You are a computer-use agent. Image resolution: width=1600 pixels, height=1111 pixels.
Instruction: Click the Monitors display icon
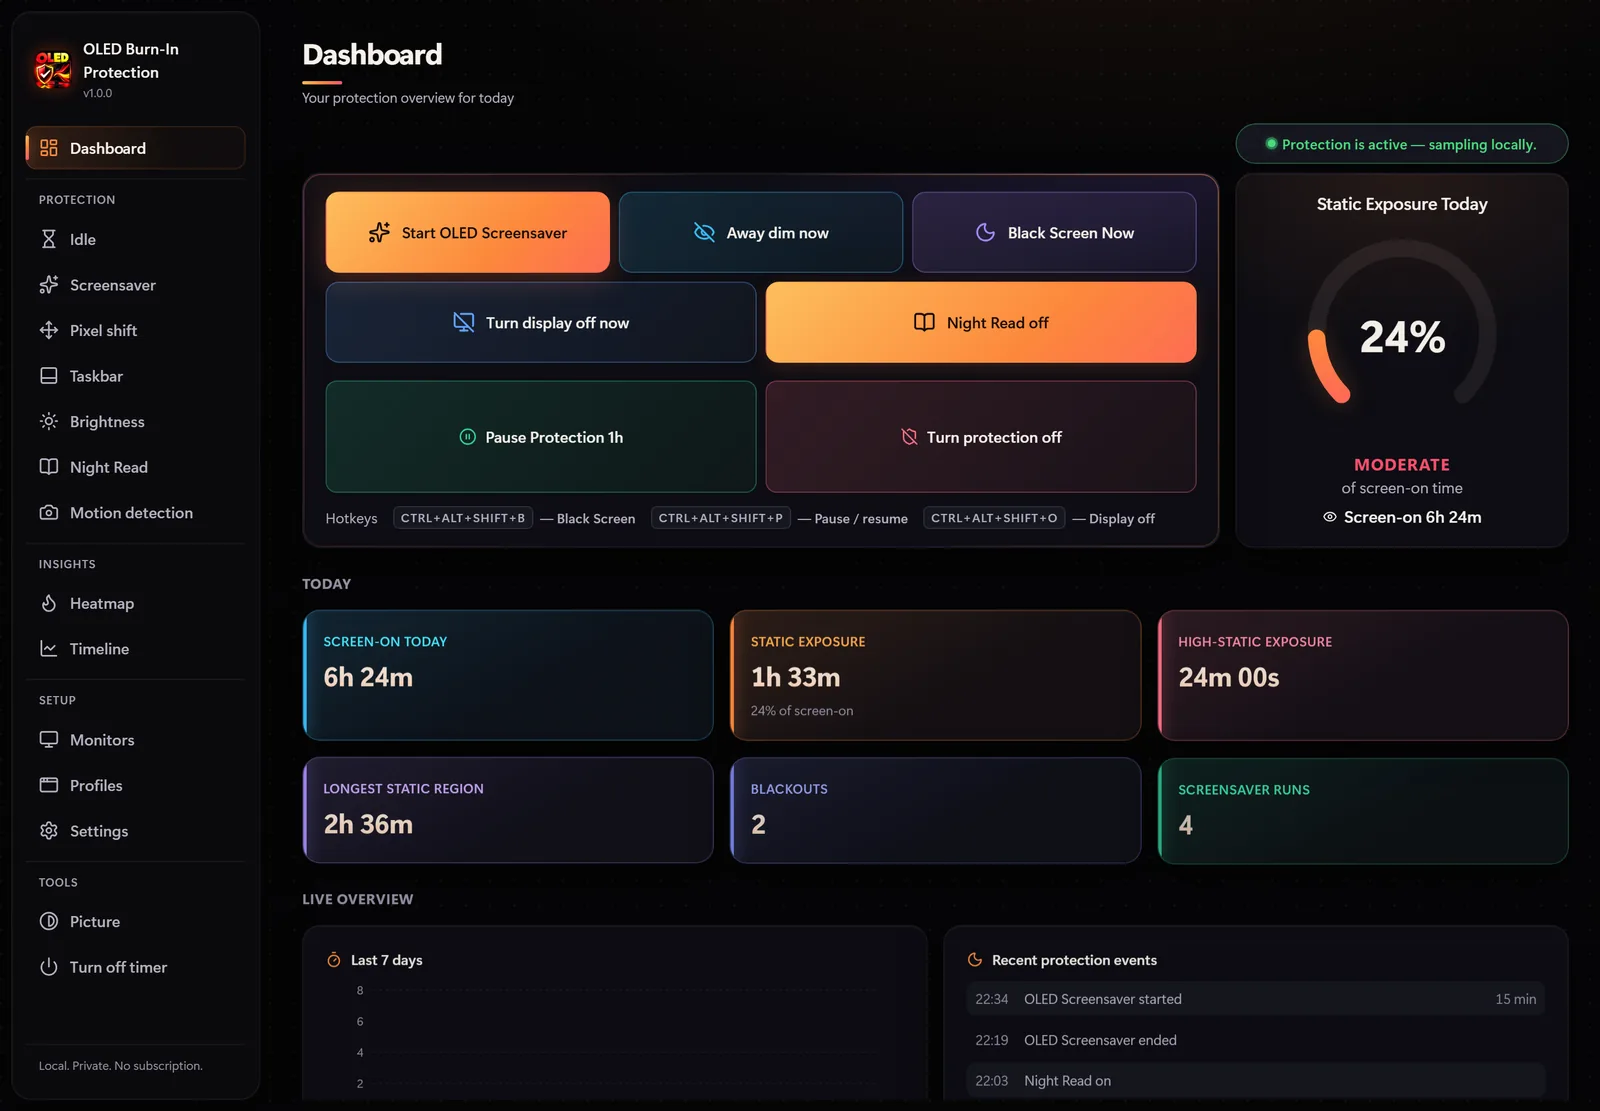(48, 740)
